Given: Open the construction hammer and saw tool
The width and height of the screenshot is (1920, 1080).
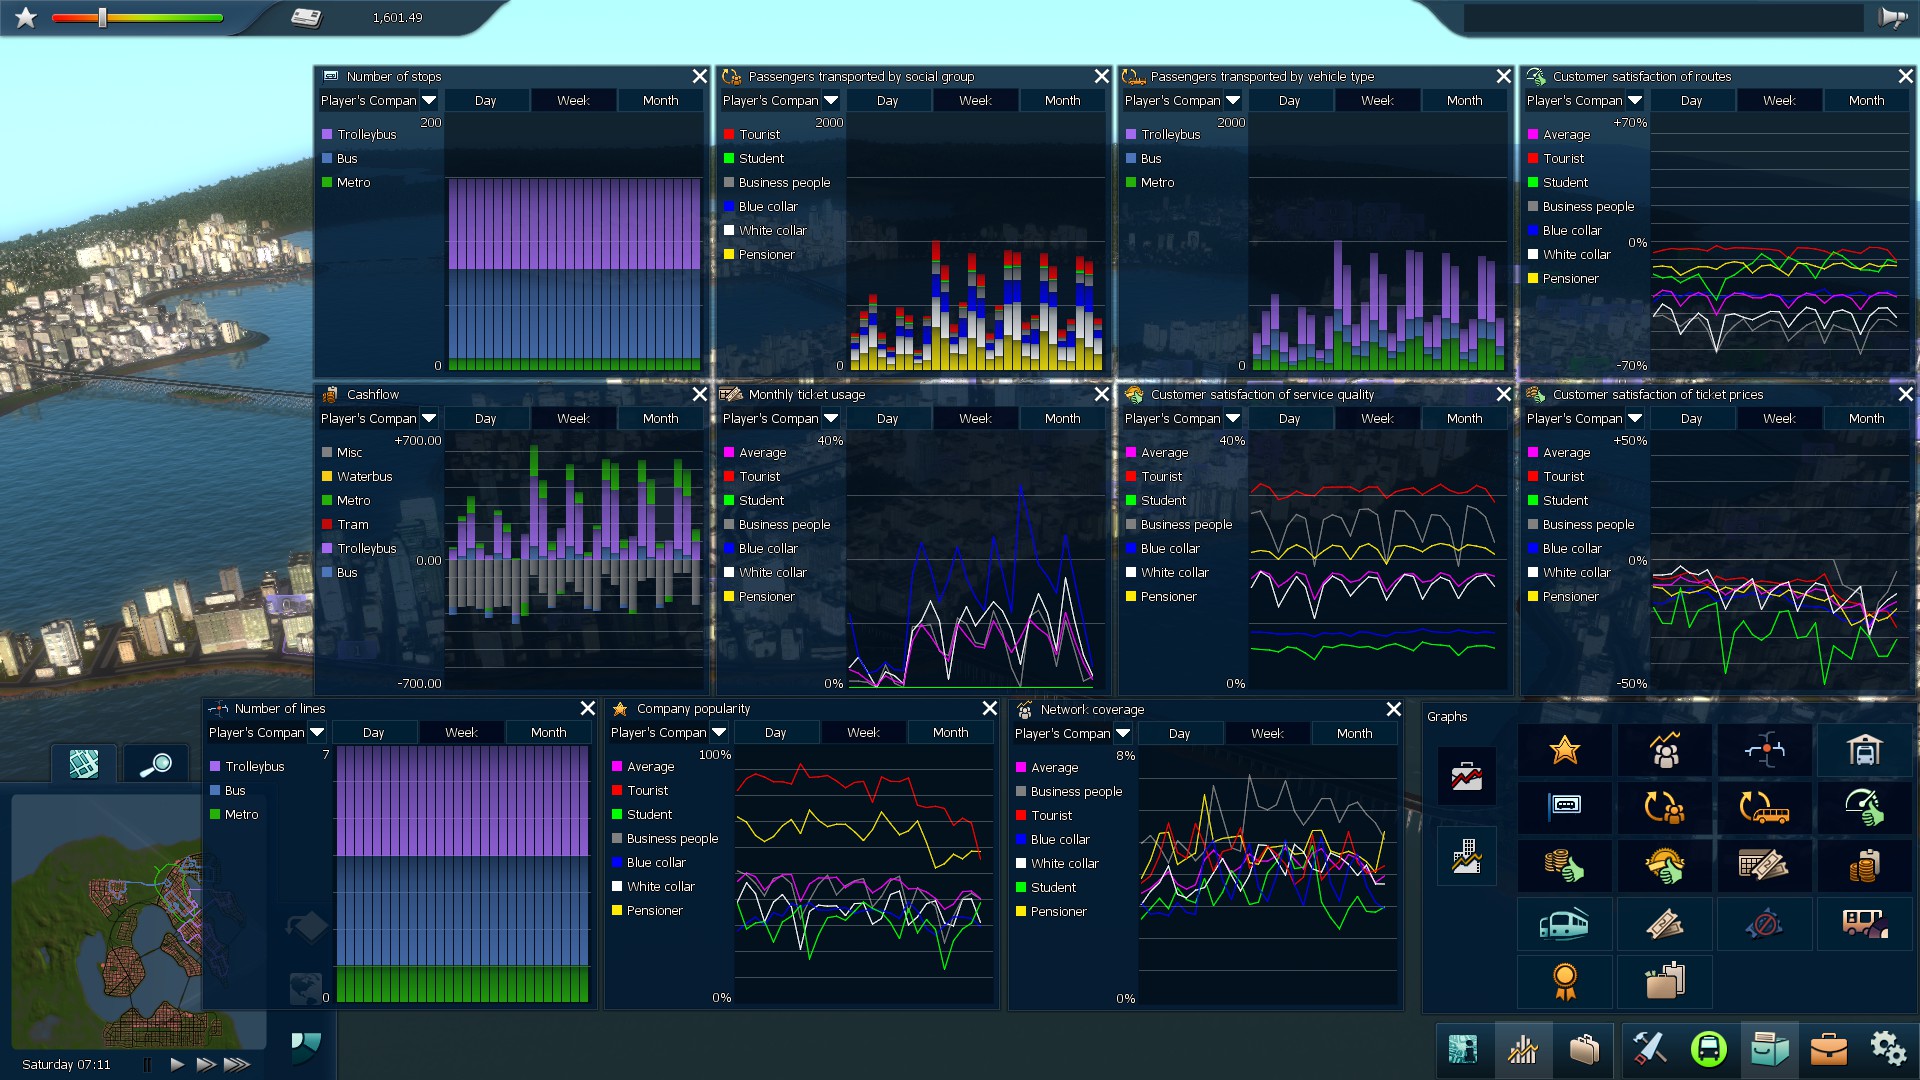Looking at the screenshot, I should [1648, 1049].
